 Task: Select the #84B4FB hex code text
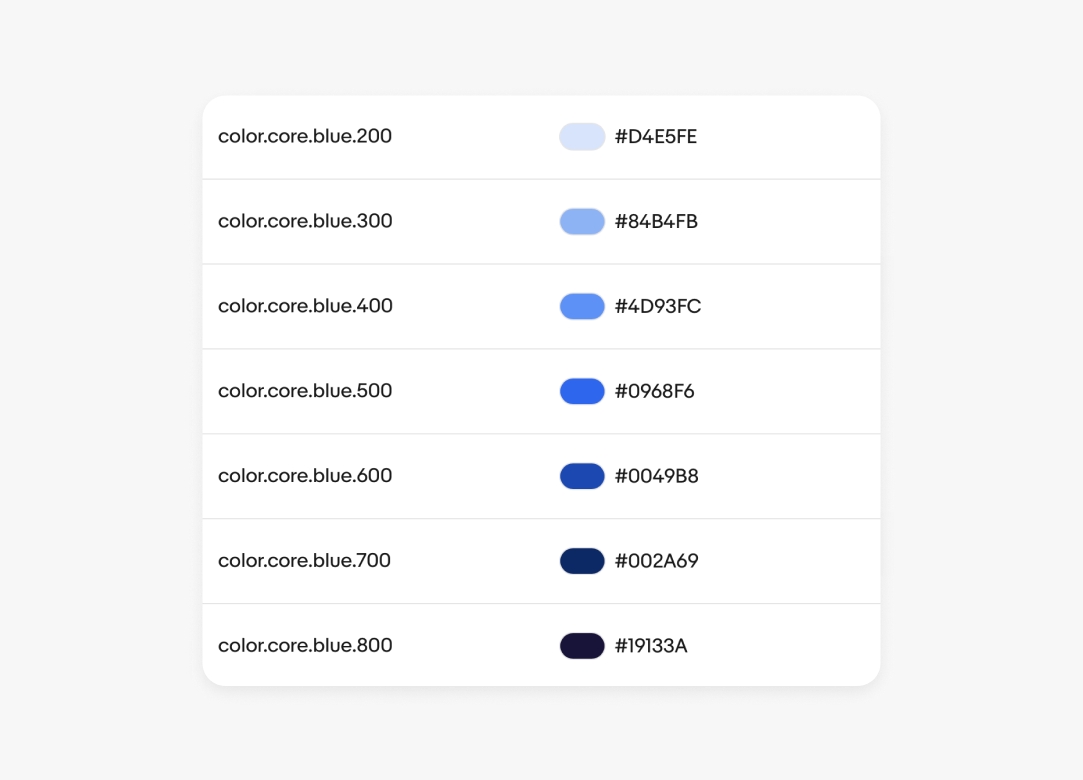tap(656, 222)
